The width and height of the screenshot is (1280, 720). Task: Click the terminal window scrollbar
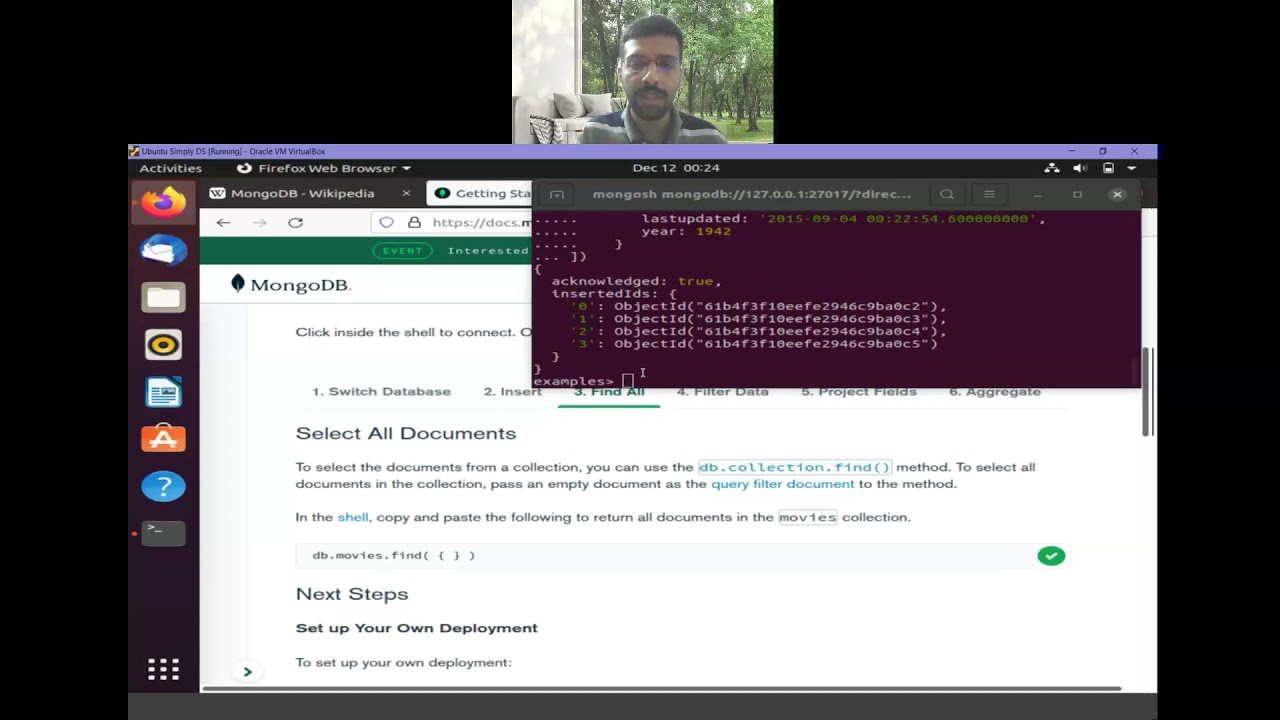(1135, 371)
